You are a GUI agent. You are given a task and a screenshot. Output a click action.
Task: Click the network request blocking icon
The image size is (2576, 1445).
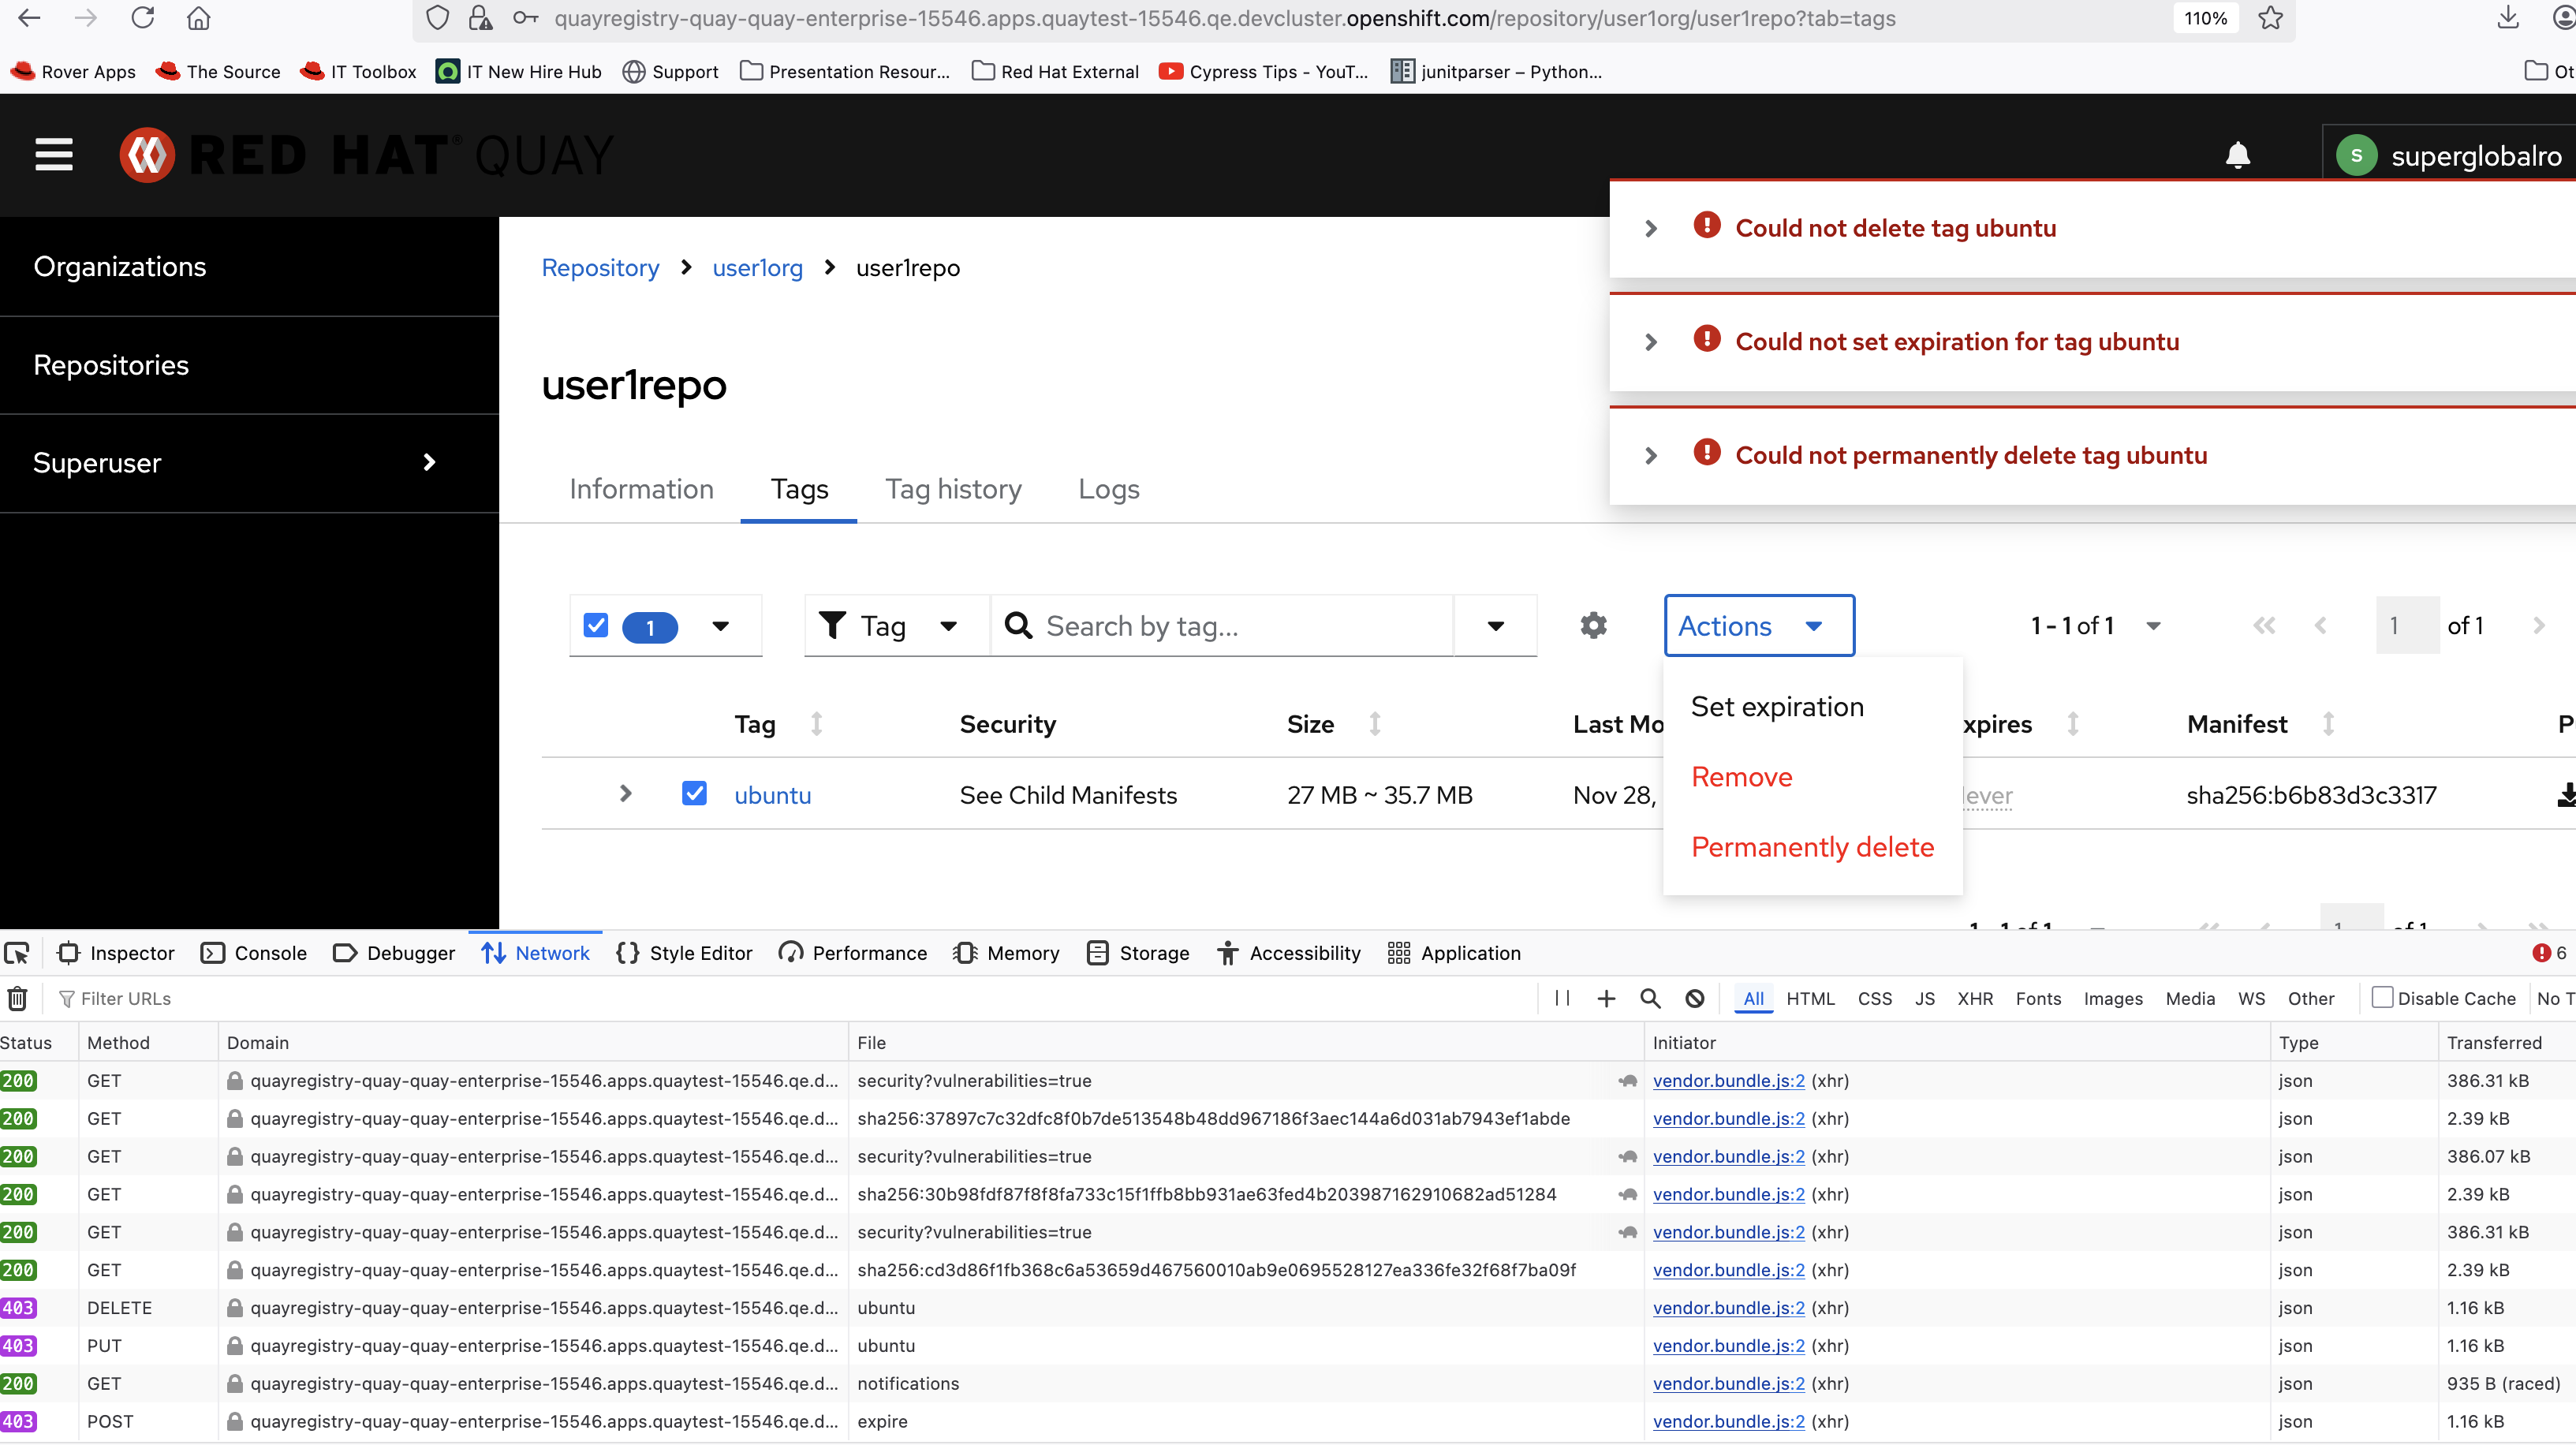(x=1694, y=998)
